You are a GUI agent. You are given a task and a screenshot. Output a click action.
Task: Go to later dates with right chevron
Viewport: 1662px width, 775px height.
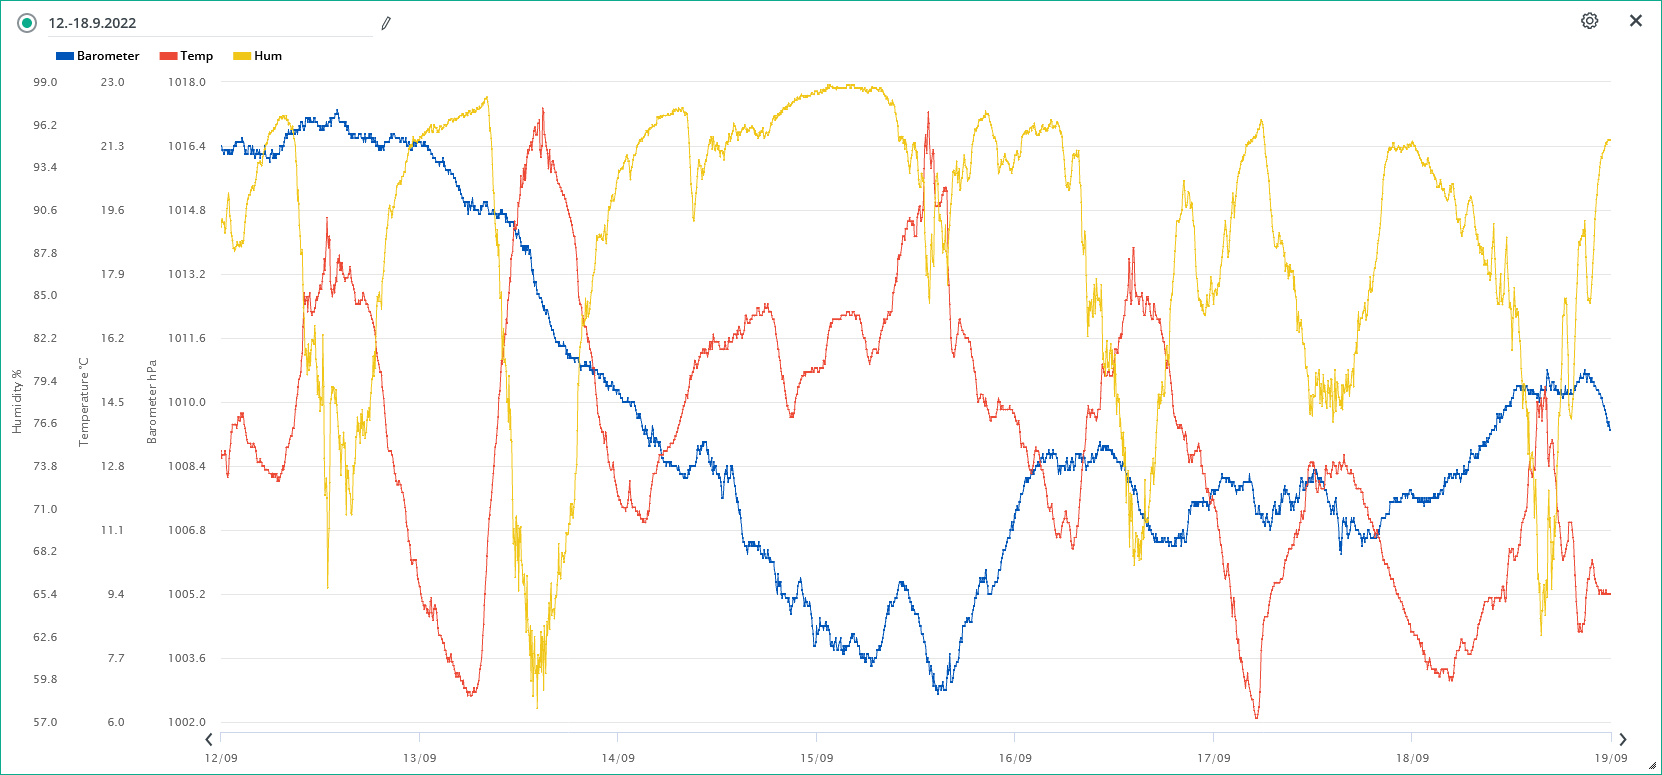(x=1623, y=740)
